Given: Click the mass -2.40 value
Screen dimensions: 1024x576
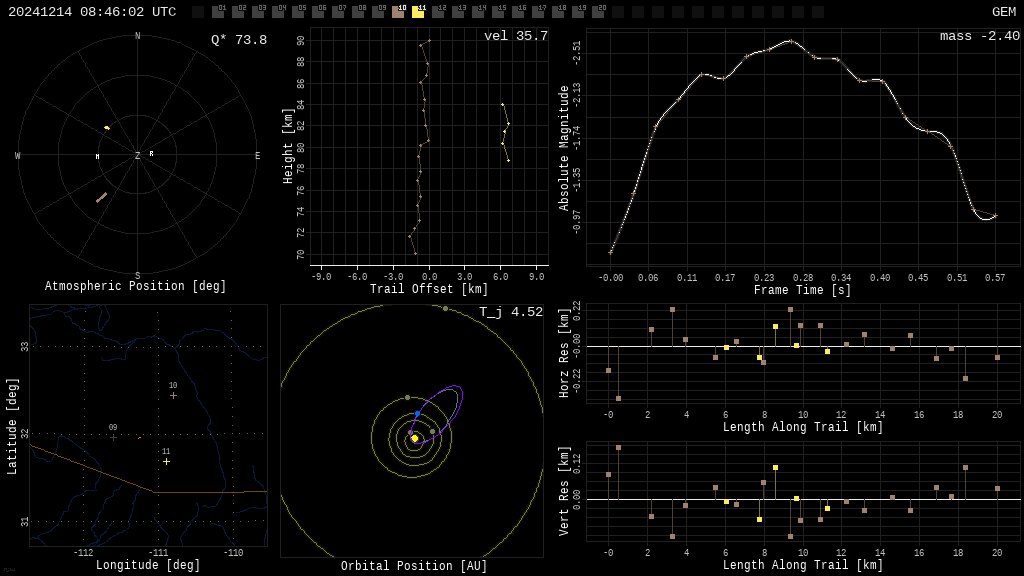Looking at the screenshot, I should [980, 36].
